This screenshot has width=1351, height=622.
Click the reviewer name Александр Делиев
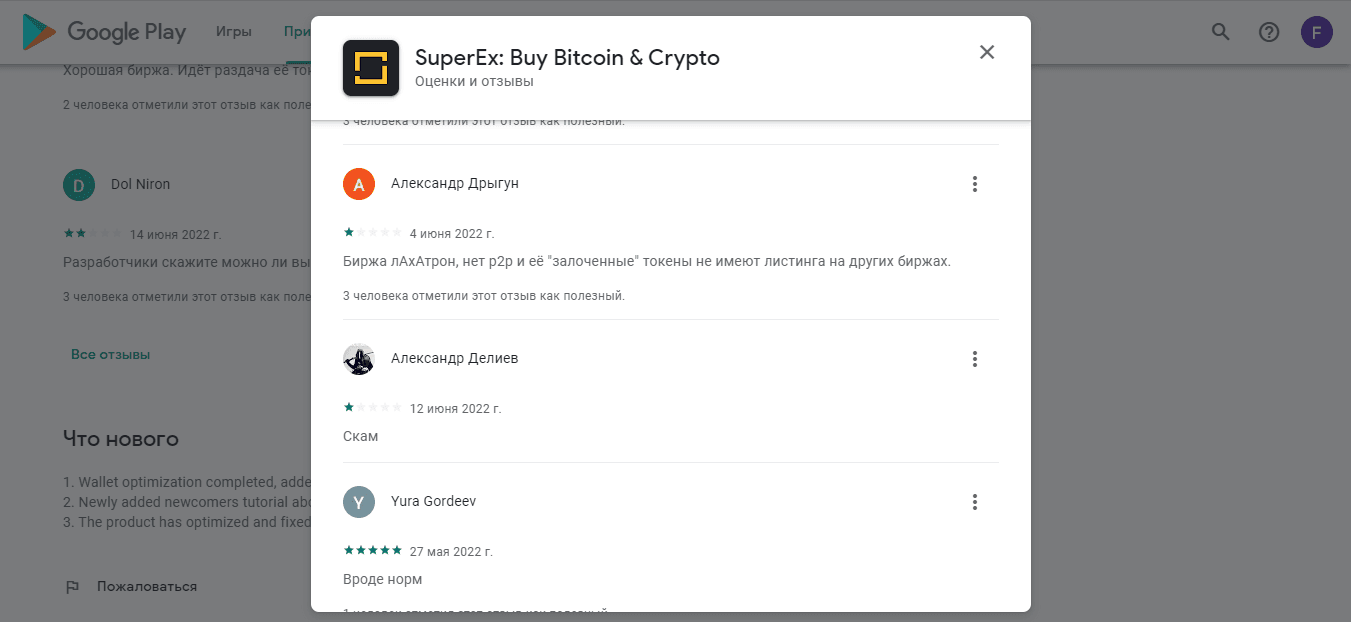(454, 359)
